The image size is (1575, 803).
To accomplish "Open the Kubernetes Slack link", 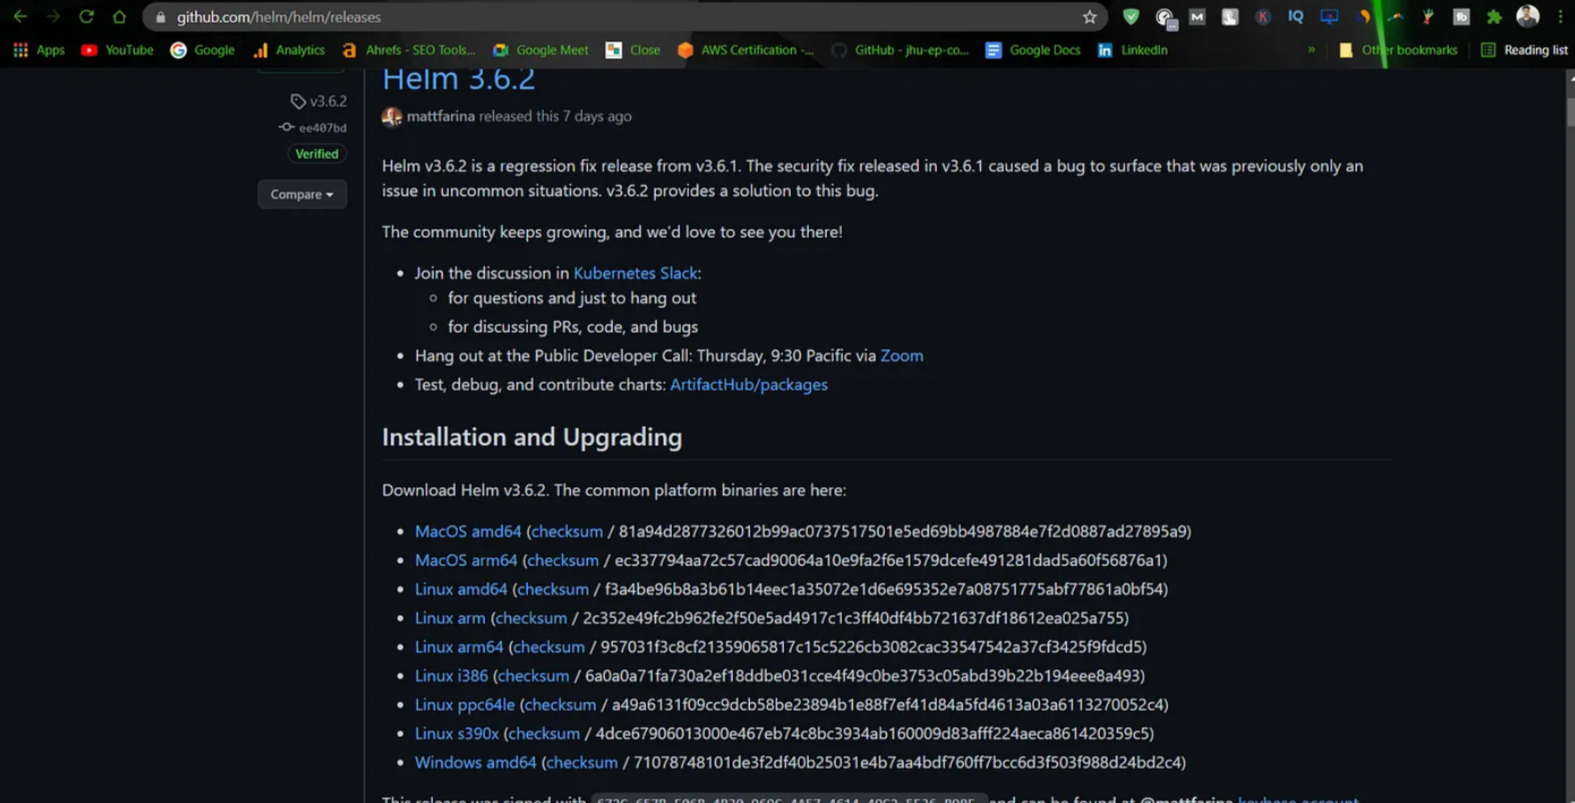I will point(635,273).
